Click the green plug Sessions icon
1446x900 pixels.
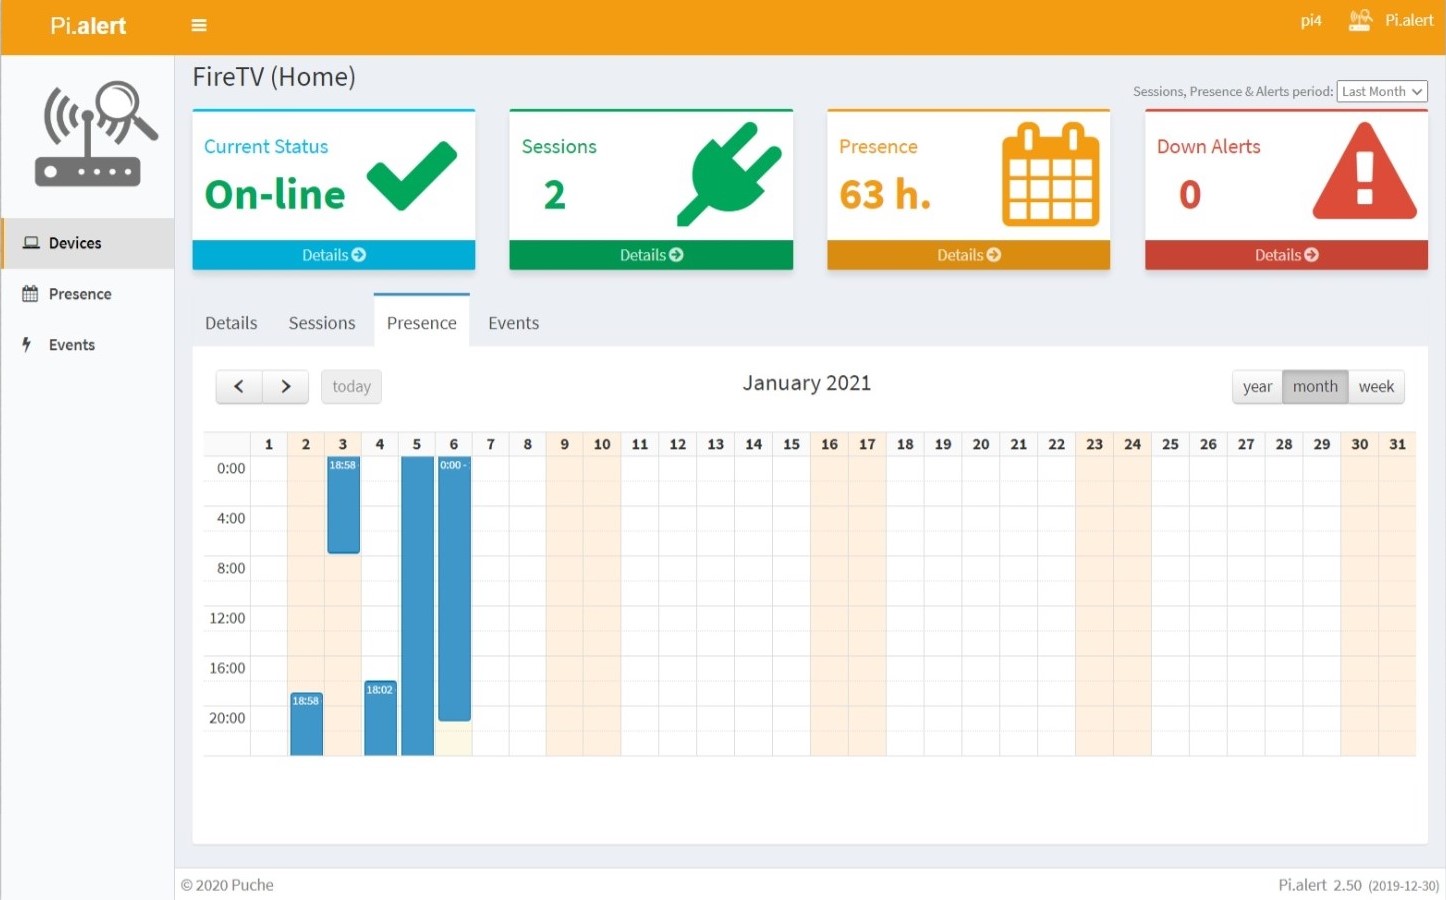click(x=730, y=172)
